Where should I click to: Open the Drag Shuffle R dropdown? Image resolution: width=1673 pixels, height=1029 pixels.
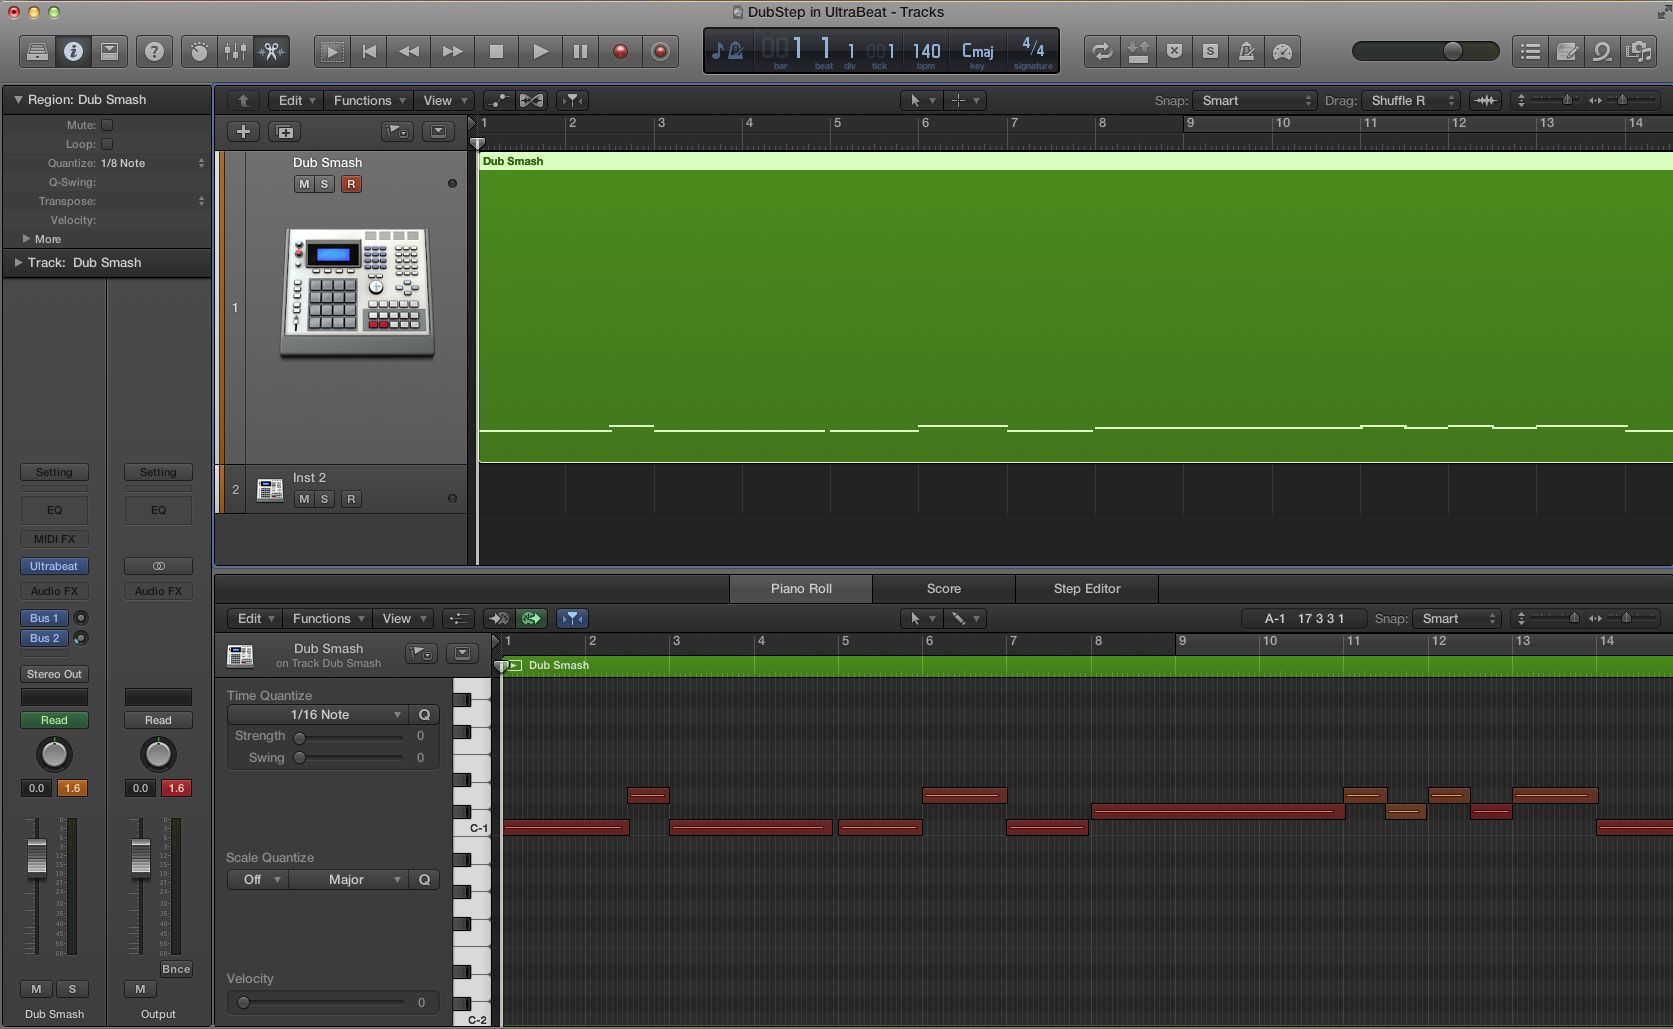(1411, 100)
